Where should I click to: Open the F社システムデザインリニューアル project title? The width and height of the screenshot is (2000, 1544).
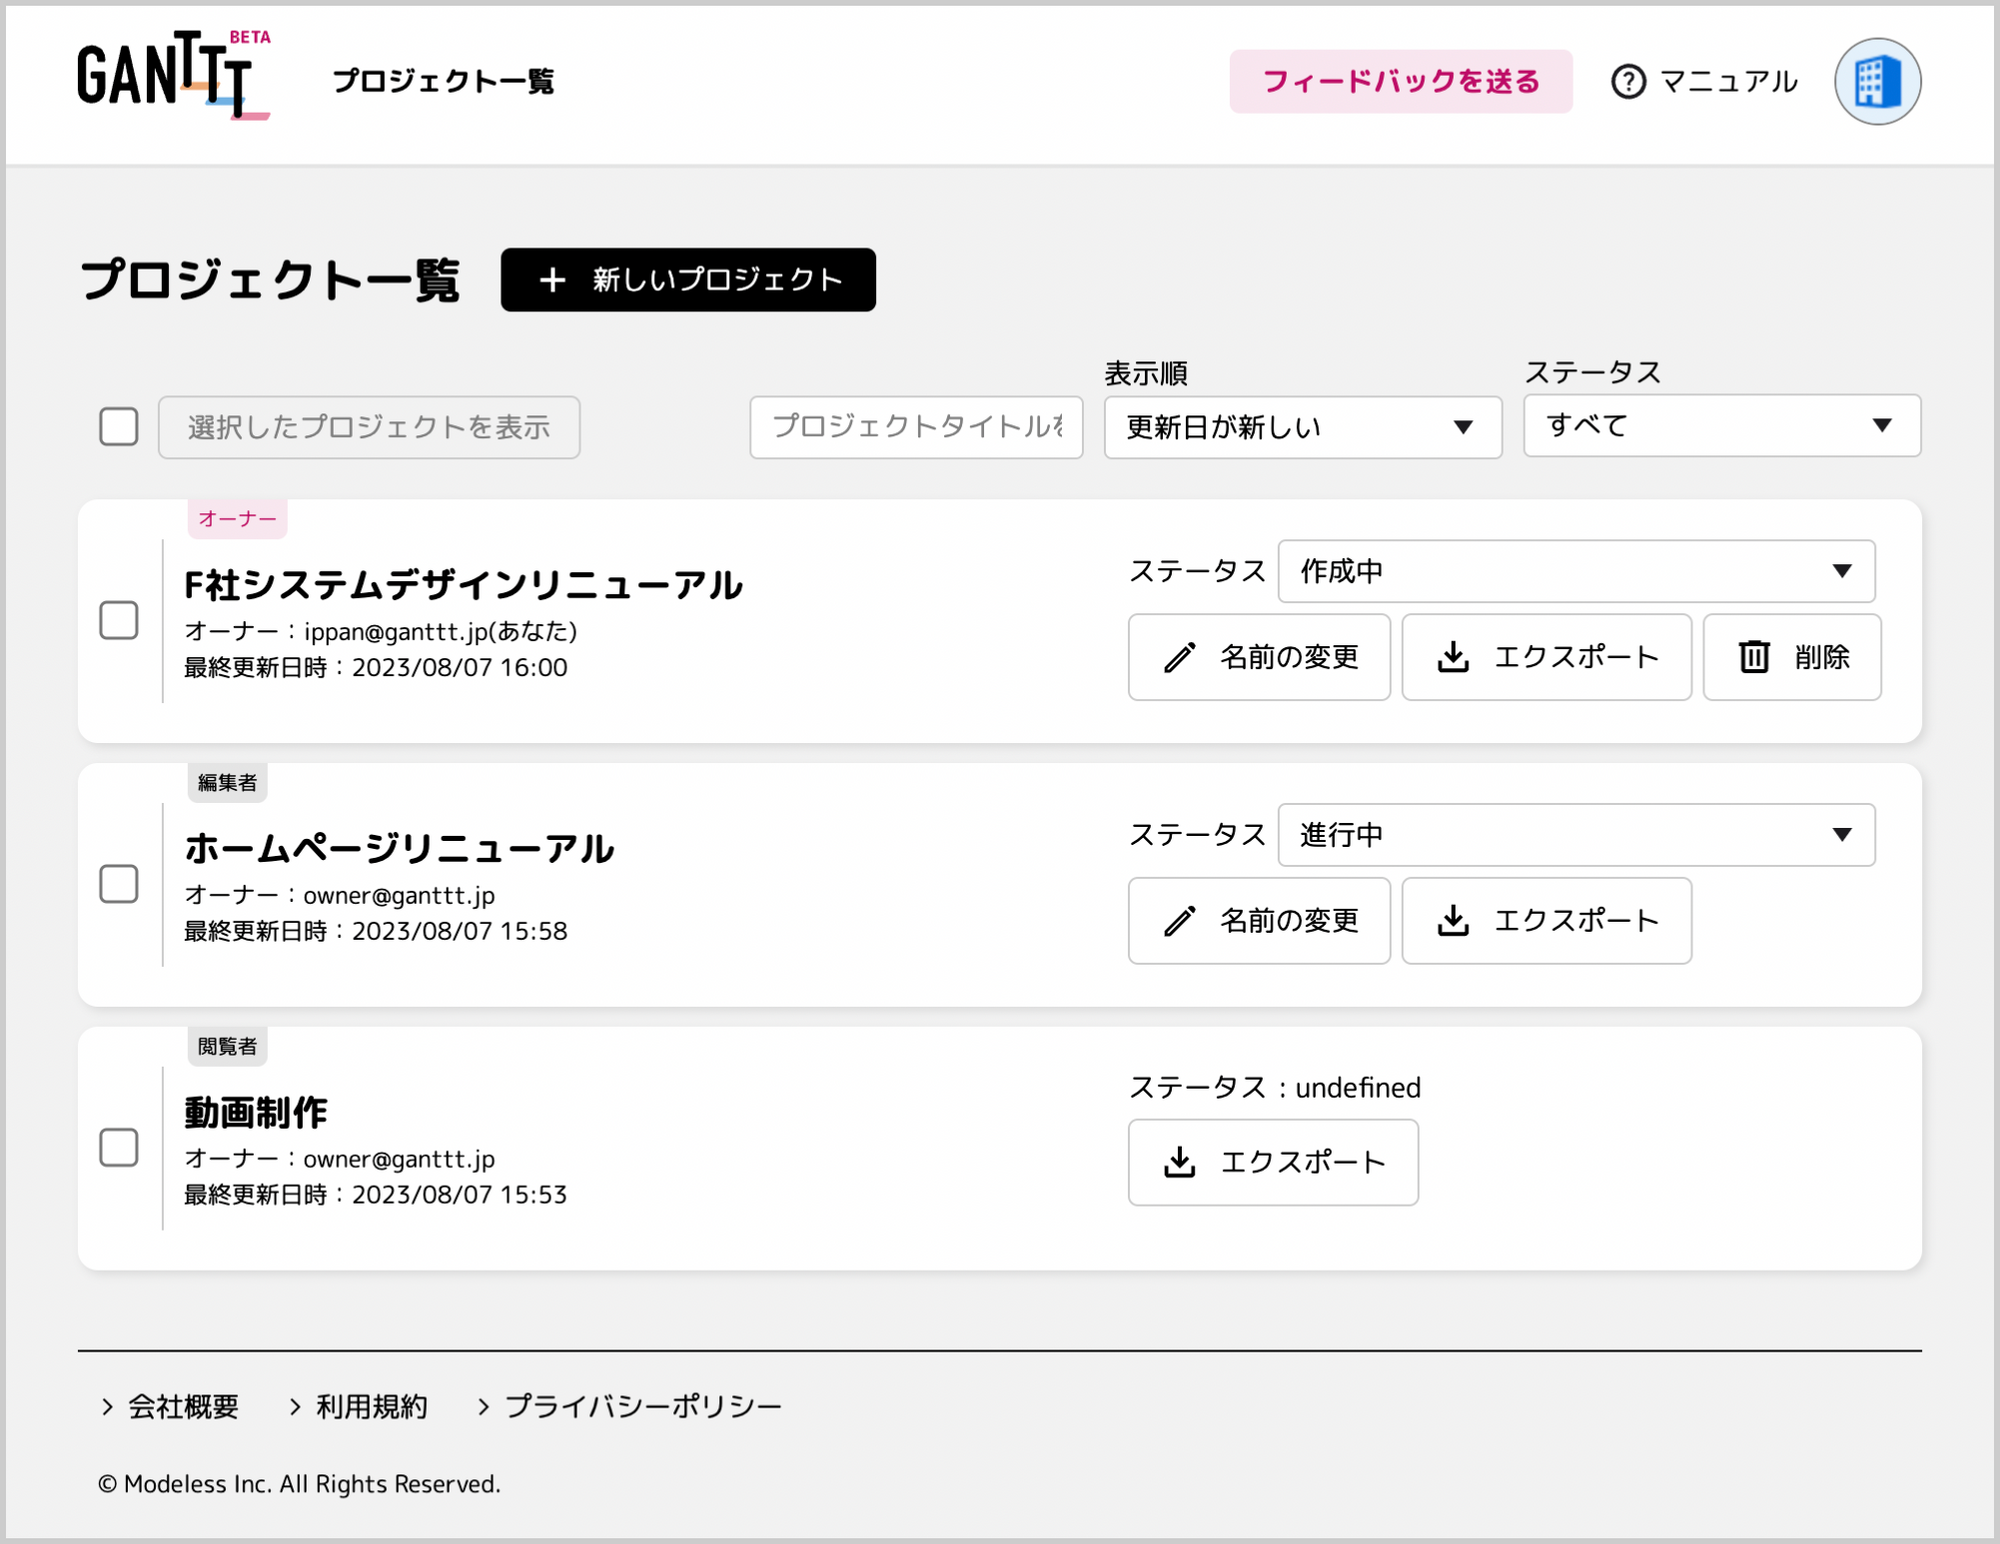click(x=463, y=585)
